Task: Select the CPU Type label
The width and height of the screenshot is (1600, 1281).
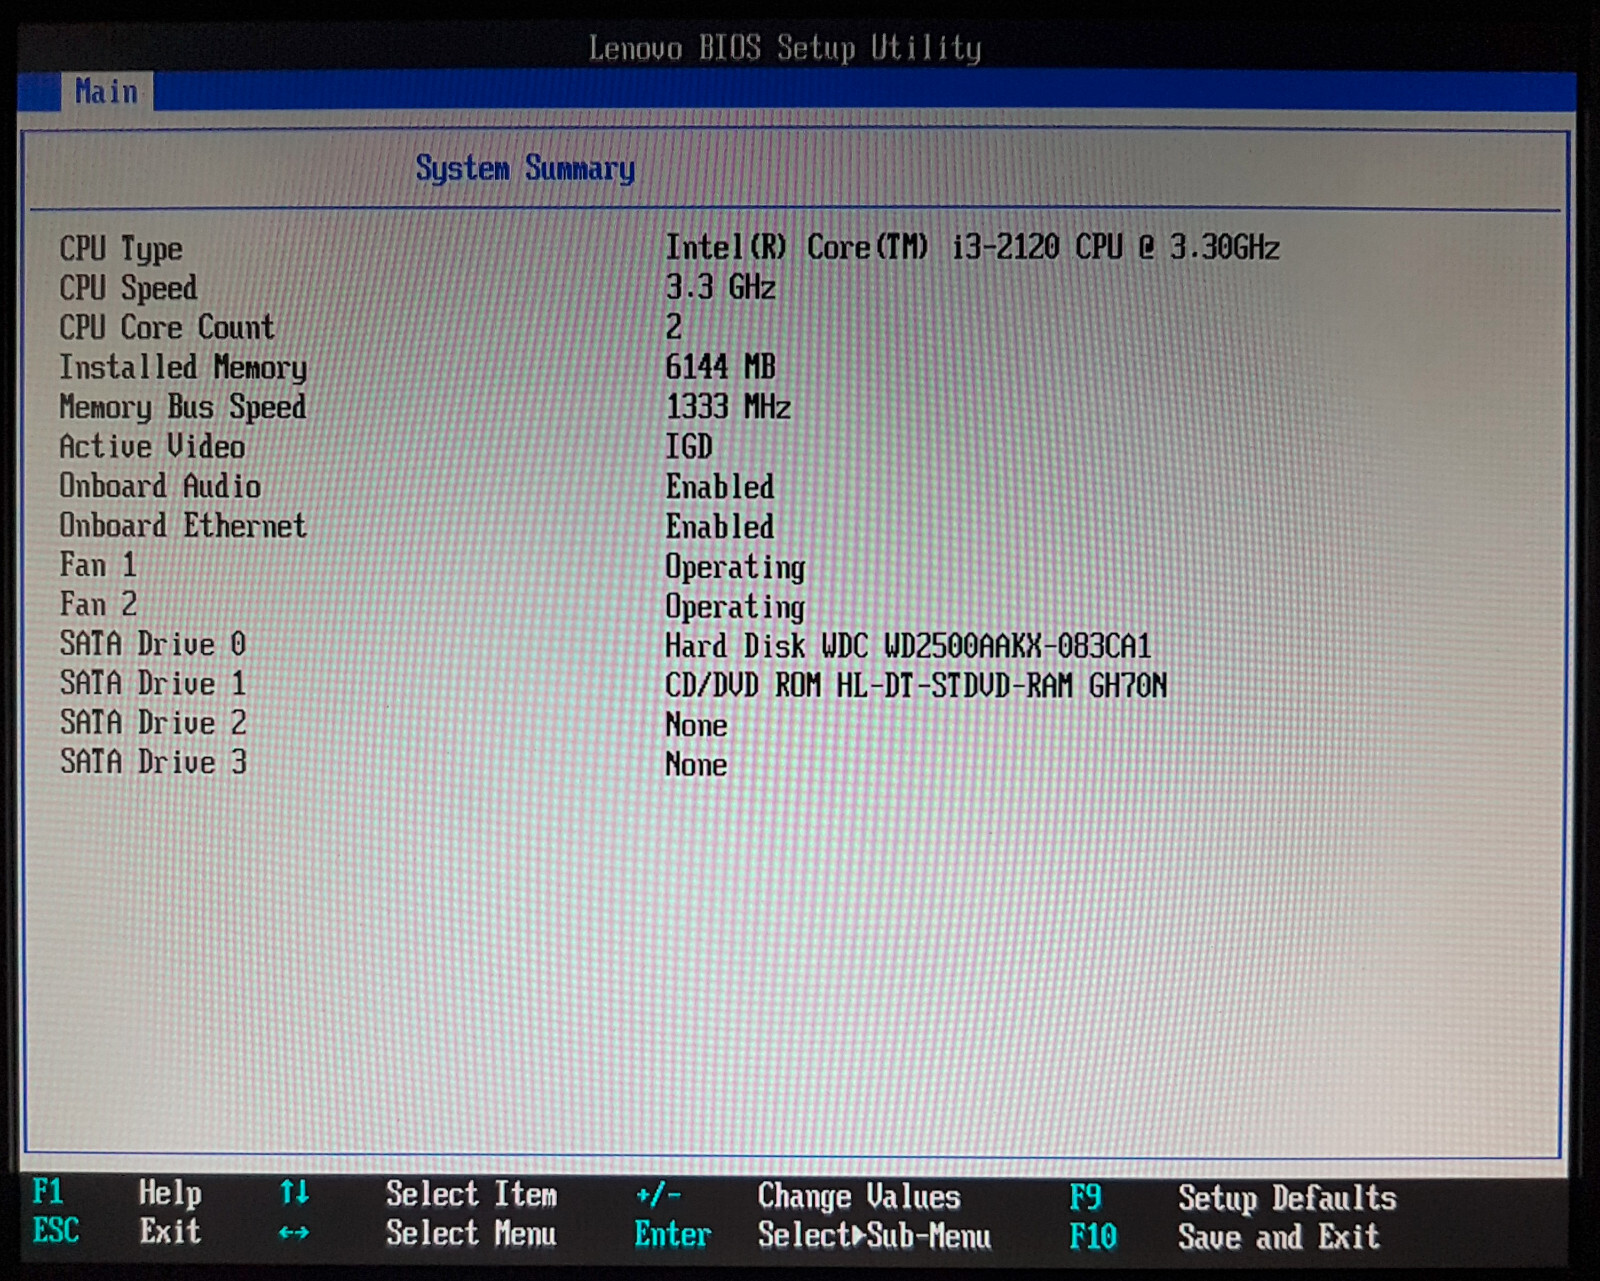Action: point(121,249)
